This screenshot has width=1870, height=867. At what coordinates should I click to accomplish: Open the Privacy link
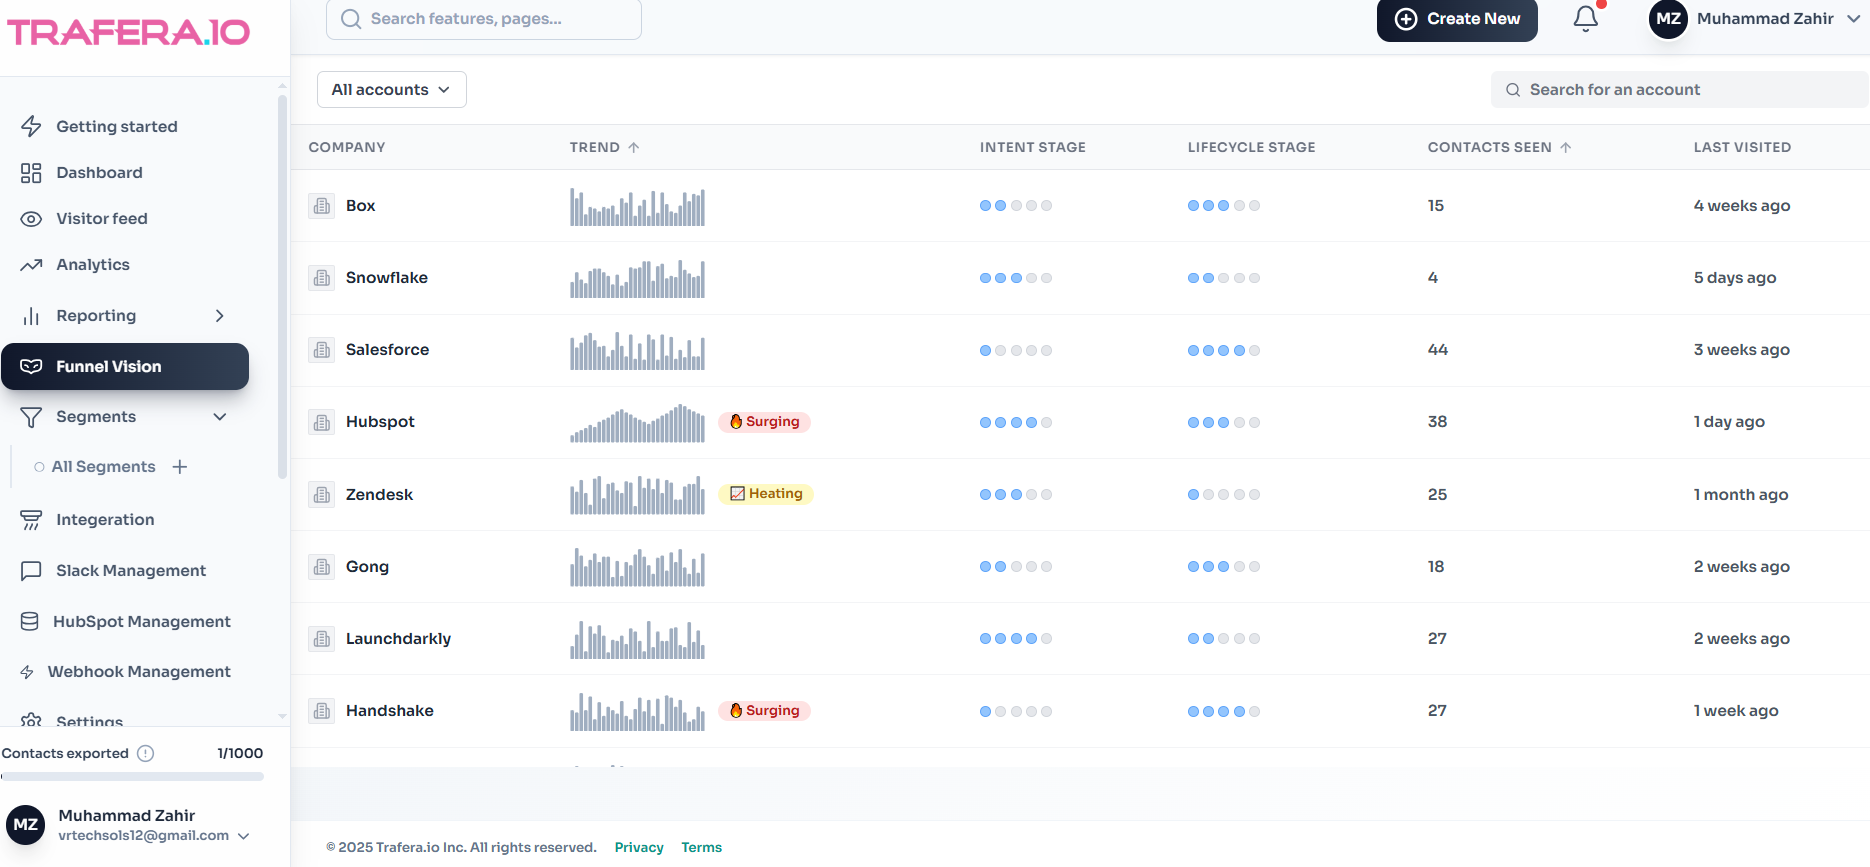[x=639, y=847]
